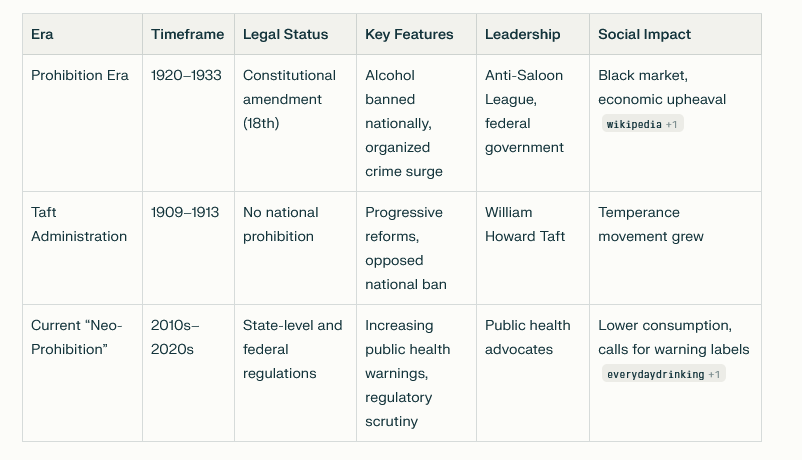Select the Leadership column header

[x=533, y=34]
